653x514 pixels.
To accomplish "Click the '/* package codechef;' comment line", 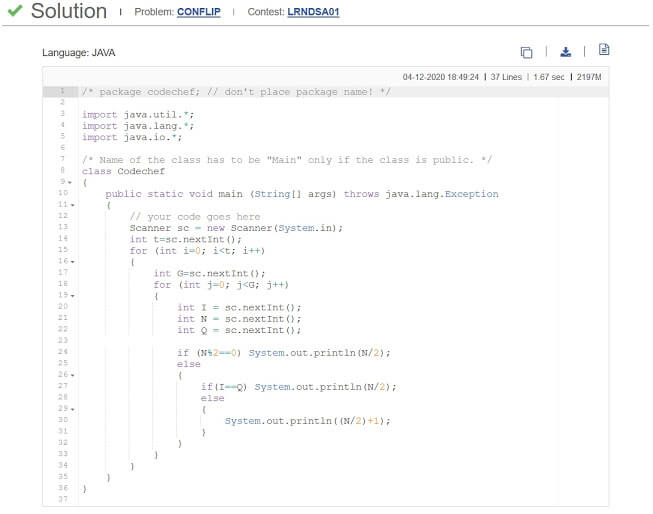I will coord(236,92).
